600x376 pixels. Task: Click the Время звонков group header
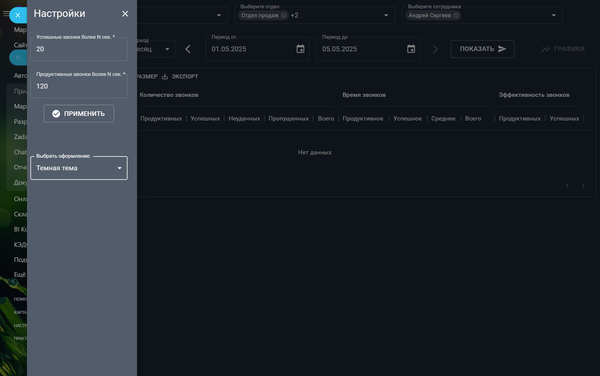pyautogui.click(x=364, y=95)
